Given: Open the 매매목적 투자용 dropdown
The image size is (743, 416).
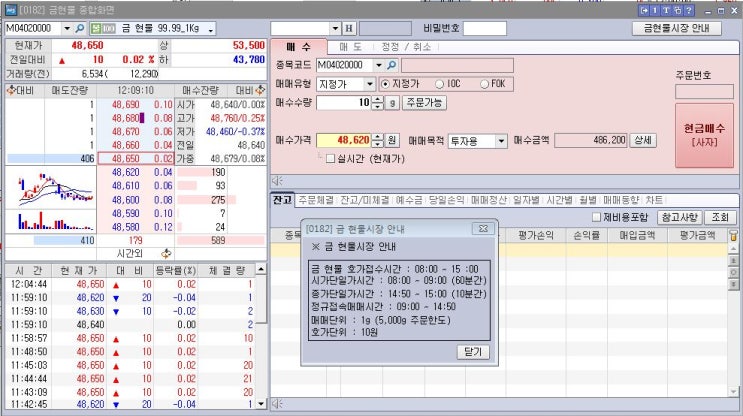Looking at the screenshot, I should 501,141.
